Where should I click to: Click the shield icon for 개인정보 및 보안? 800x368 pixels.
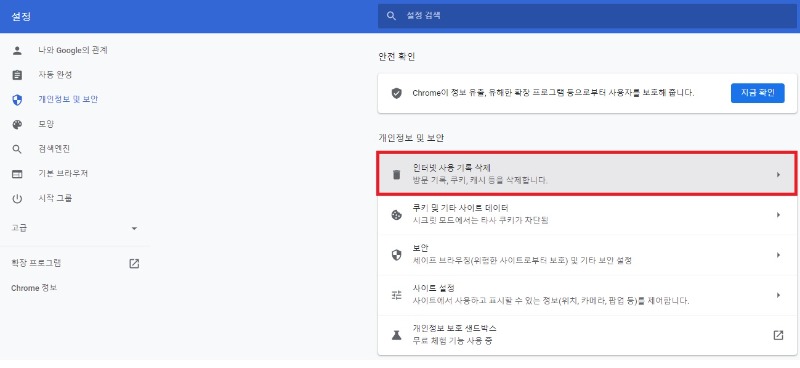click(17, 100)
